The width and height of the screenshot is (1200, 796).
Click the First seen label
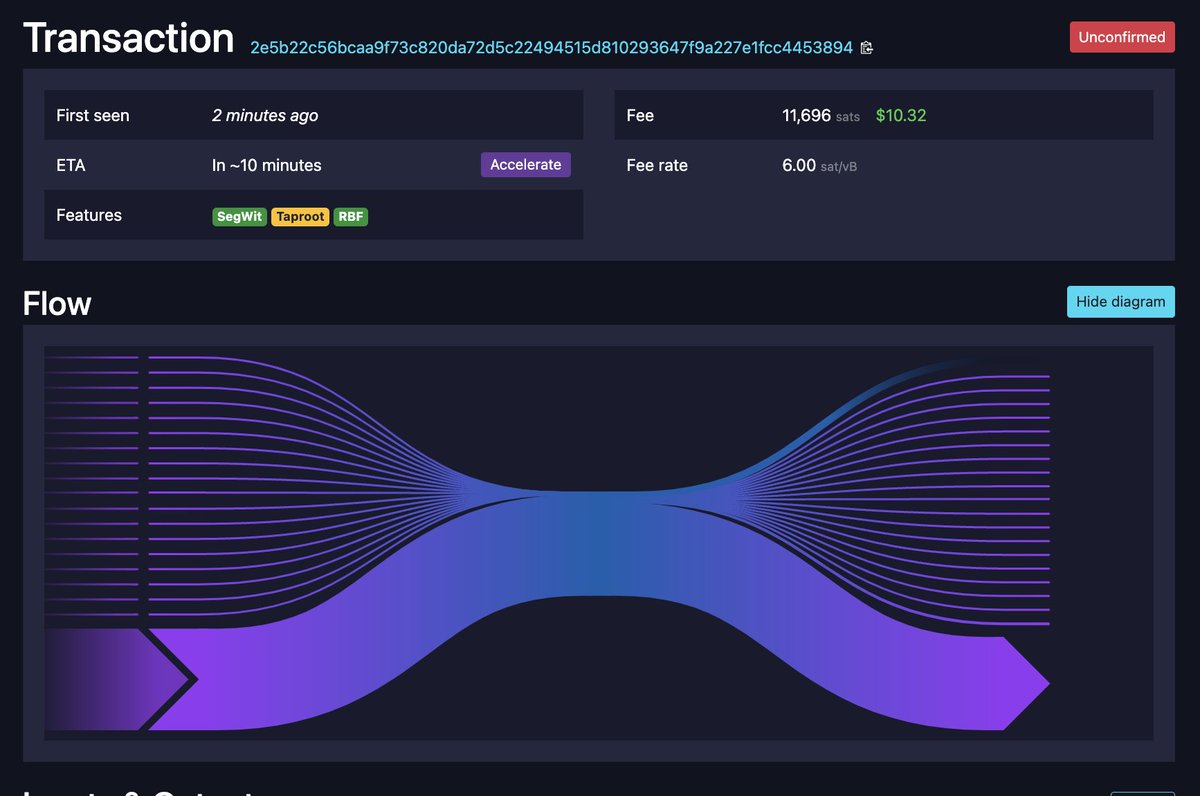[x=93, y=115]
